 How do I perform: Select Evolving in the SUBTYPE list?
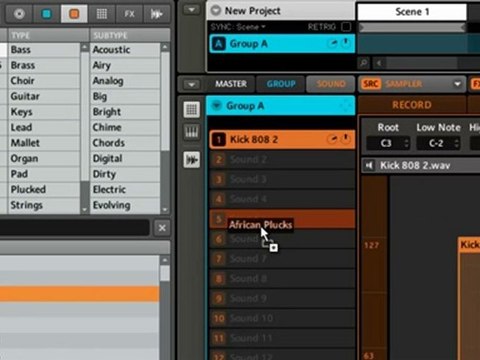tap(125, 205)
